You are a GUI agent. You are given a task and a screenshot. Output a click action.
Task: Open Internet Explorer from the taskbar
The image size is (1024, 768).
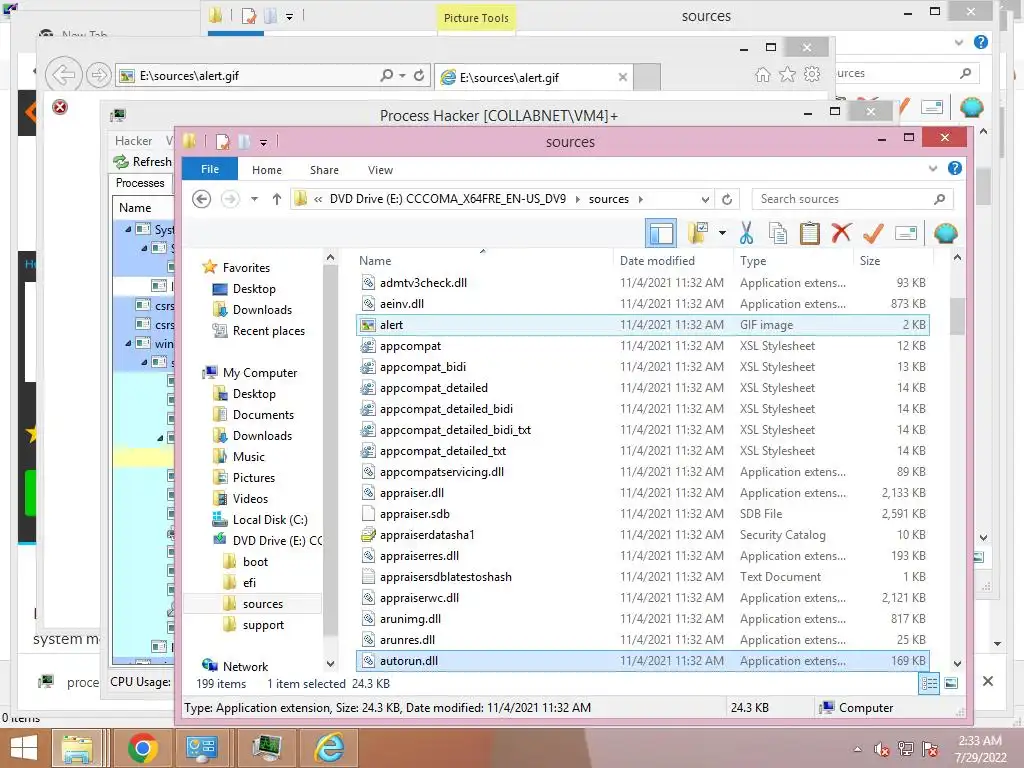330,748
